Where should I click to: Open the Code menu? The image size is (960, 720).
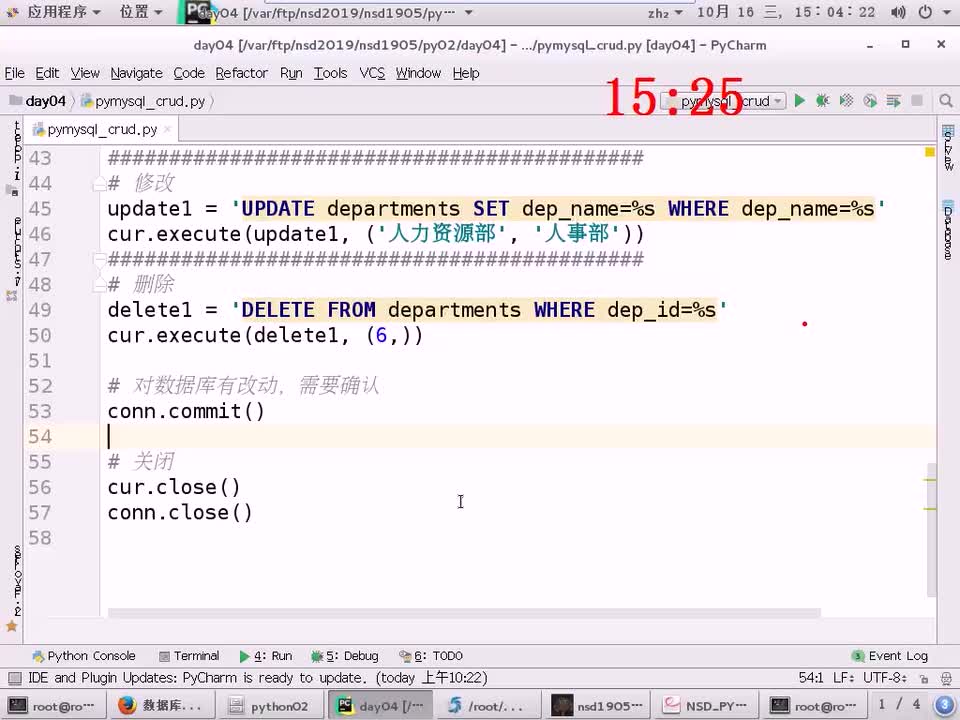189,73
